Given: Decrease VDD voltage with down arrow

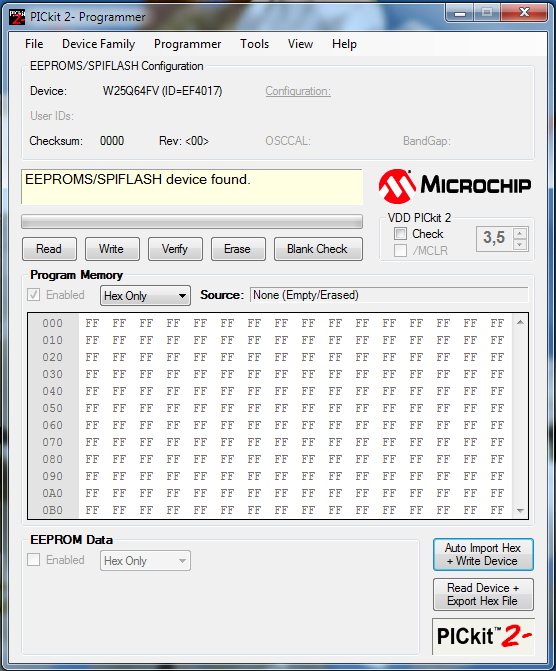Looking at the screenshot, I should [520, 244].
